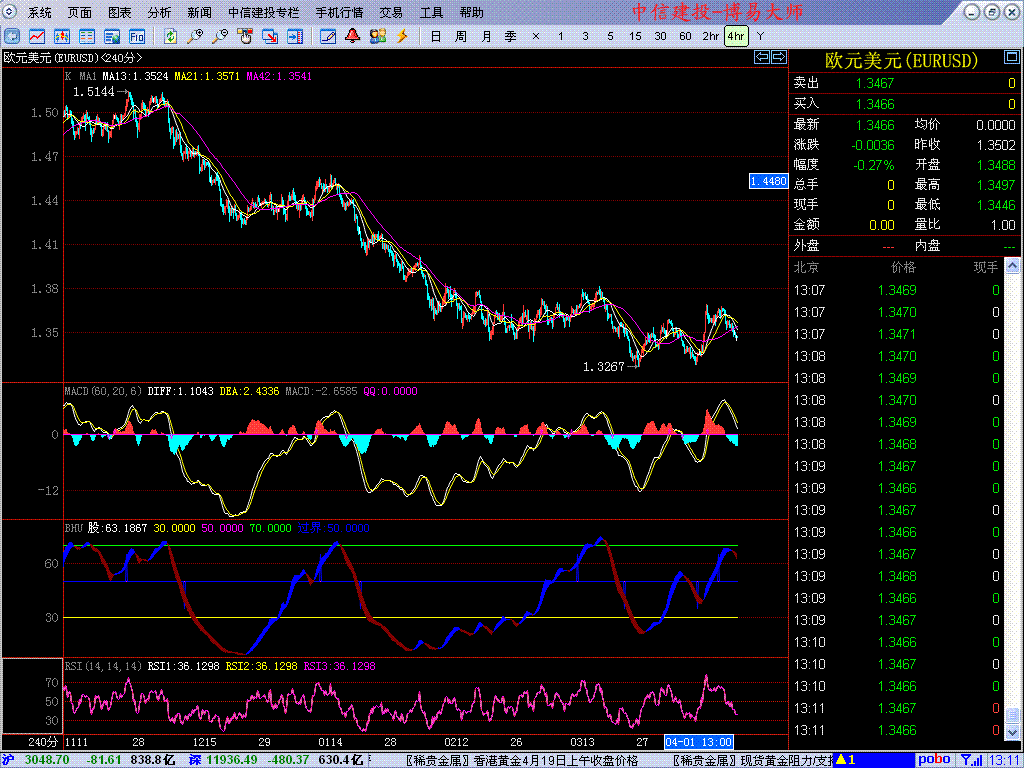1024x768 pixels.
Task: Click the hand pointer selection icon
Action: click(245, 37)
